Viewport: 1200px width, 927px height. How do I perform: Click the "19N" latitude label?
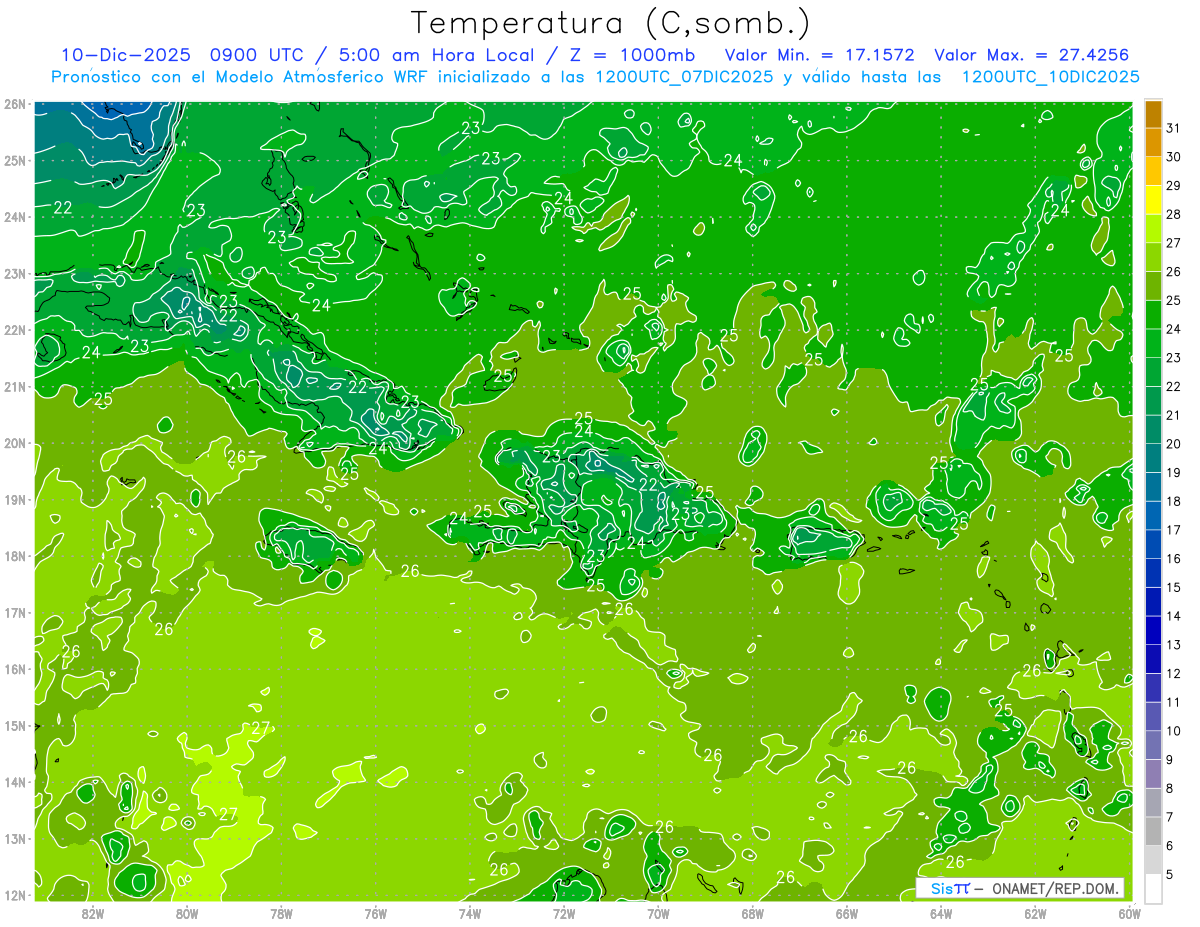pos(14,499)
